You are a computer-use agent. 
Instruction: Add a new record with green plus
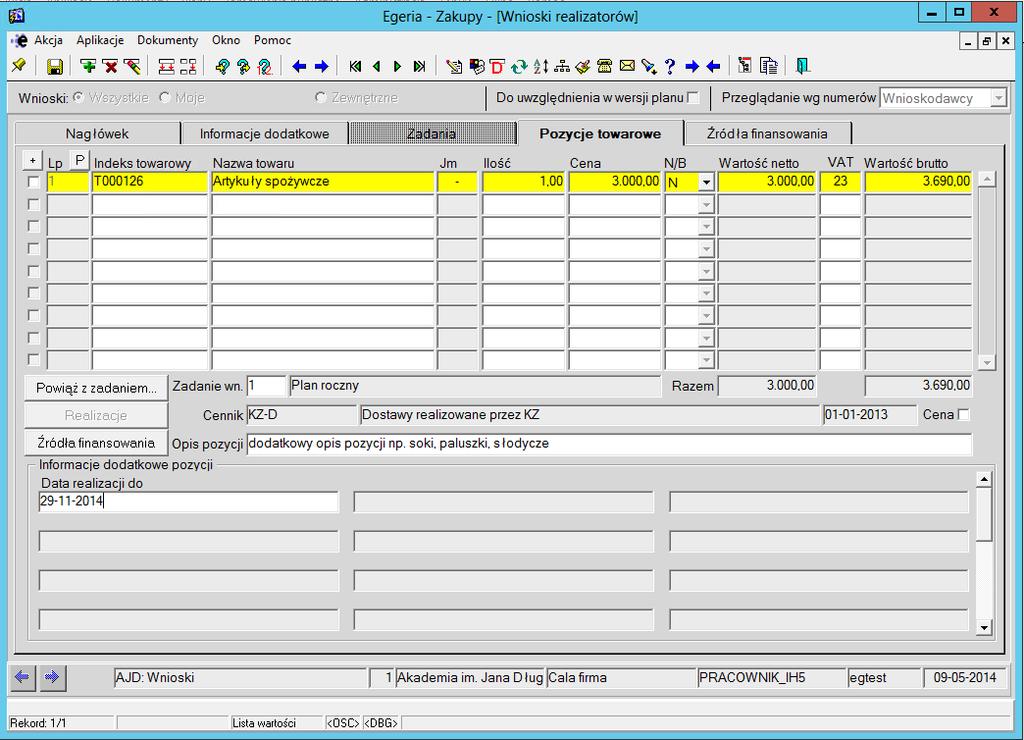point(88,66)
